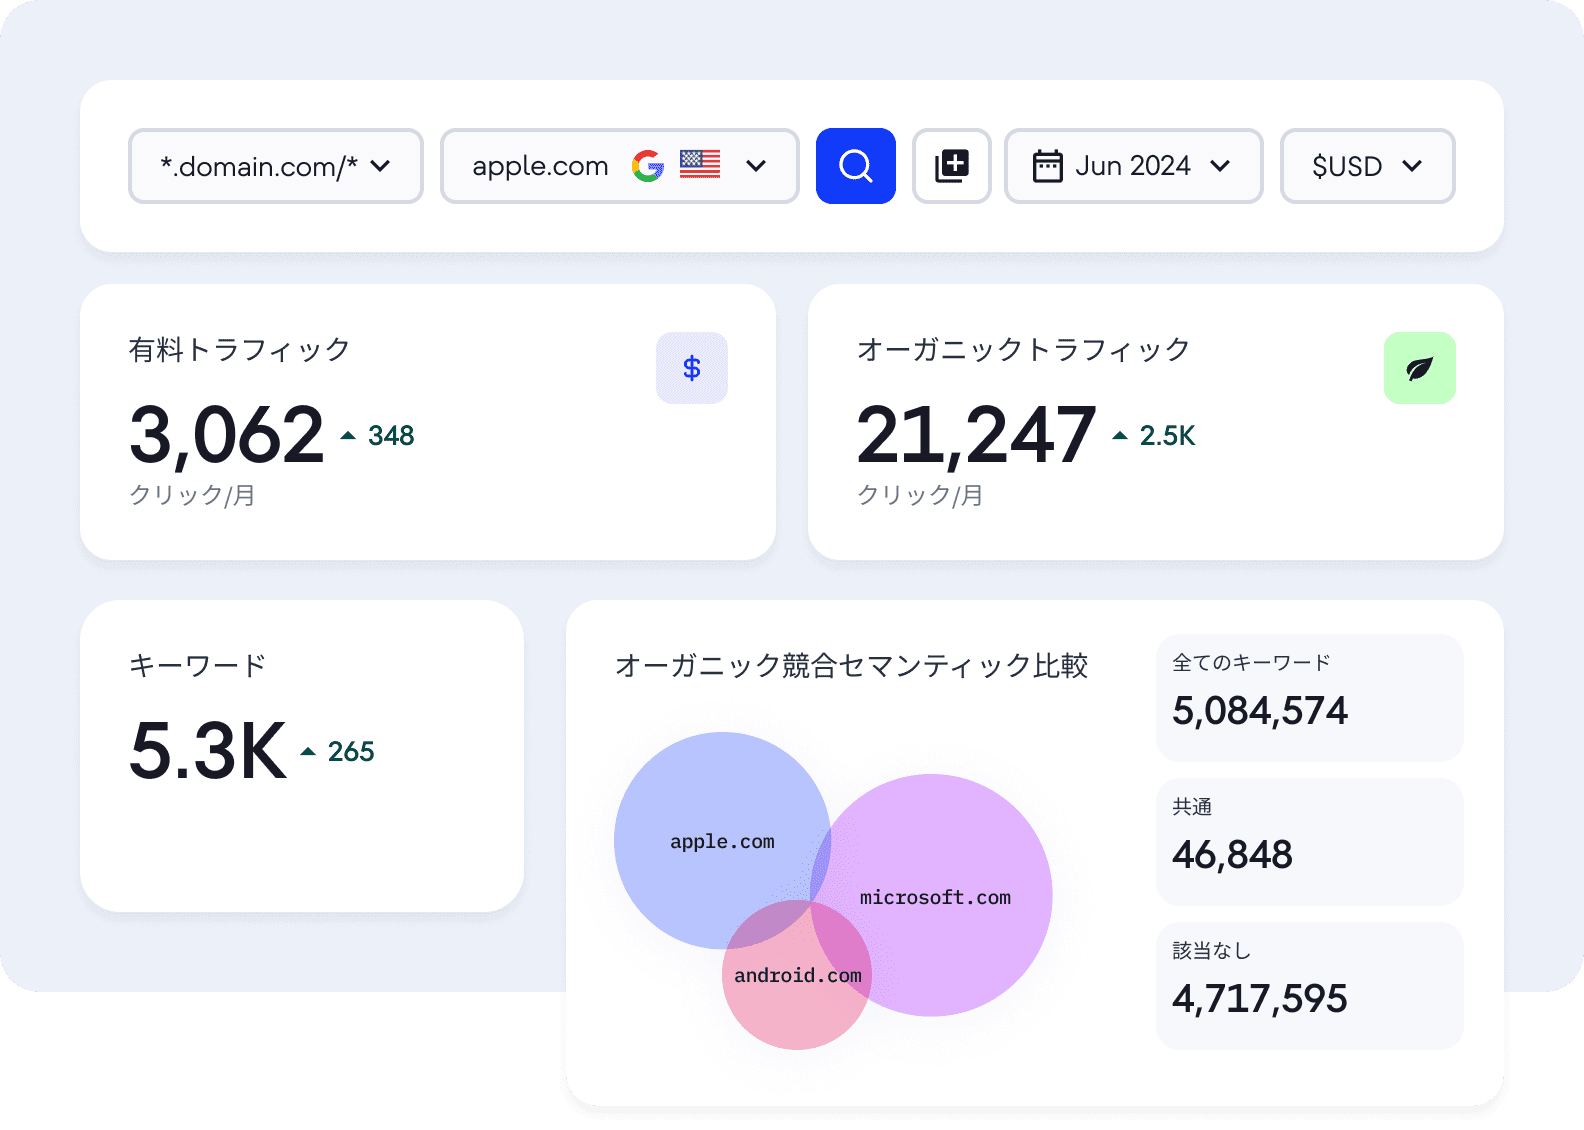The image size is (1584, 1130).
Task: Click クリック/月 label under 21,247
Action: (920, 495)
